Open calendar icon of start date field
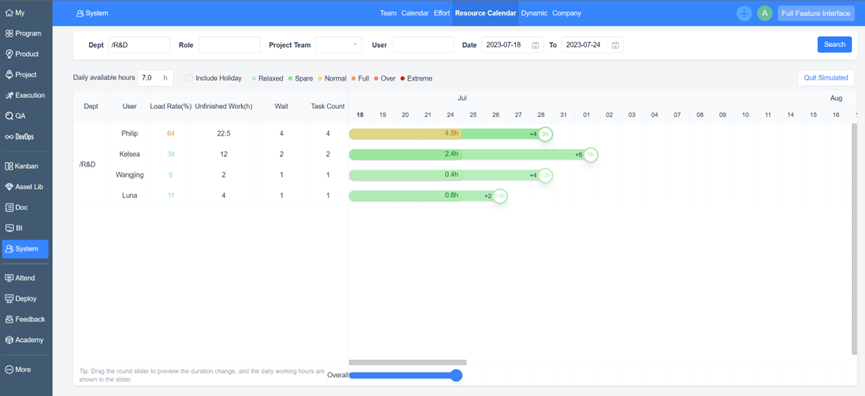 click(x=535, y=45)
